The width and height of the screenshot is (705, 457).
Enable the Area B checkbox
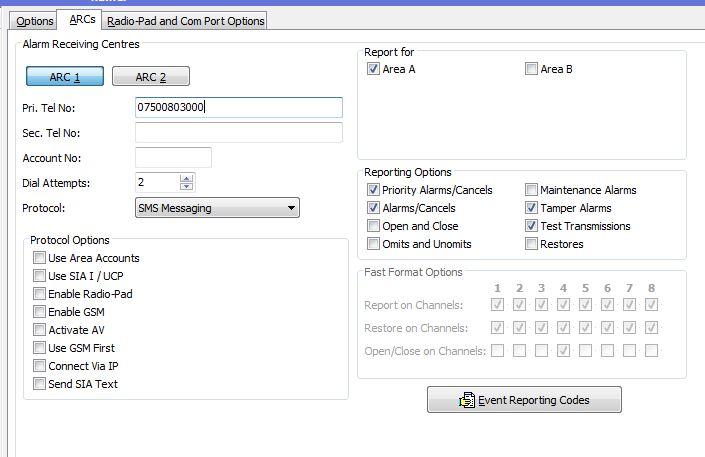(x=532, y=70)
